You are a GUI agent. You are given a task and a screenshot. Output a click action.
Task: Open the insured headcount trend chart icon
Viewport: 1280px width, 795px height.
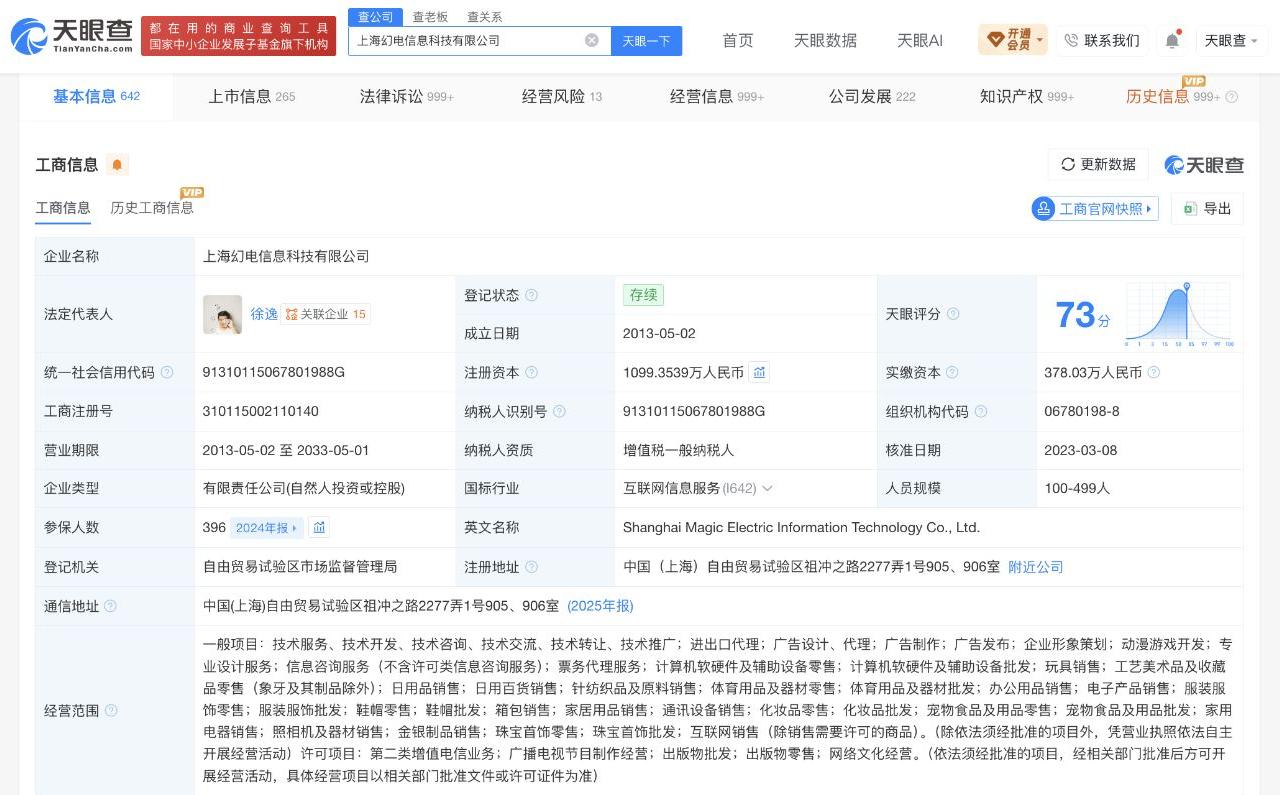coord(319,527)
